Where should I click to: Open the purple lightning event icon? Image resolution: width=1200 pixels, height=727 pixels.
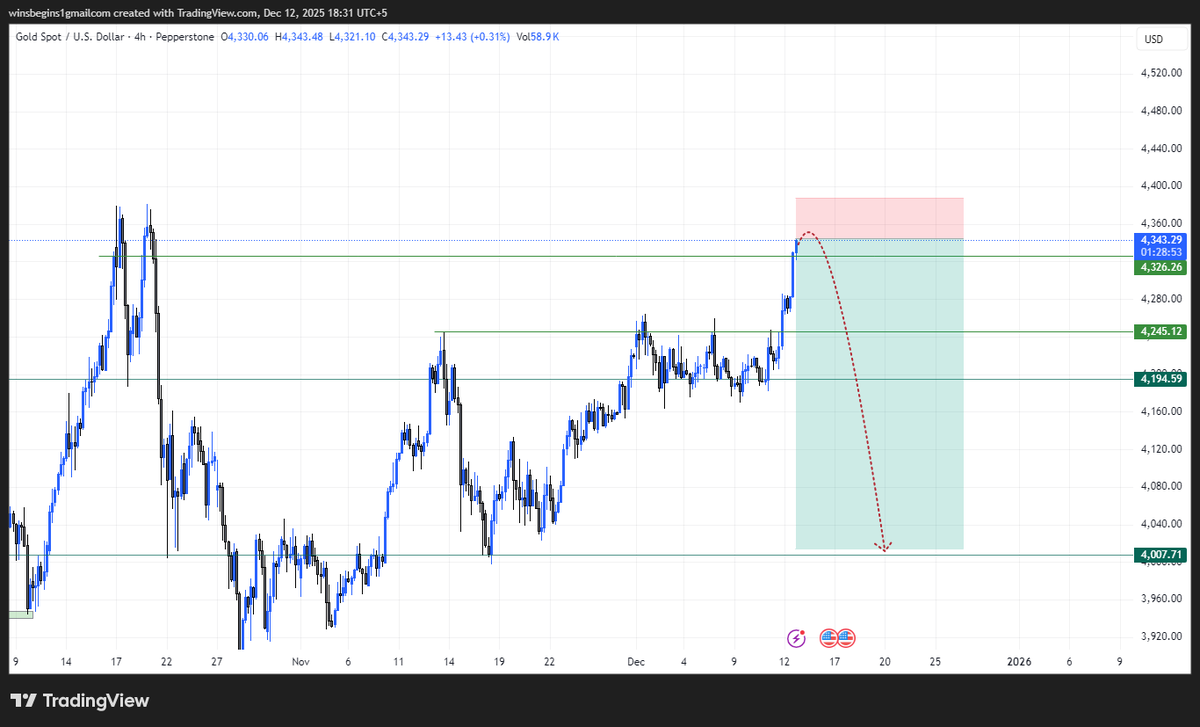click(x=797, y=637)
